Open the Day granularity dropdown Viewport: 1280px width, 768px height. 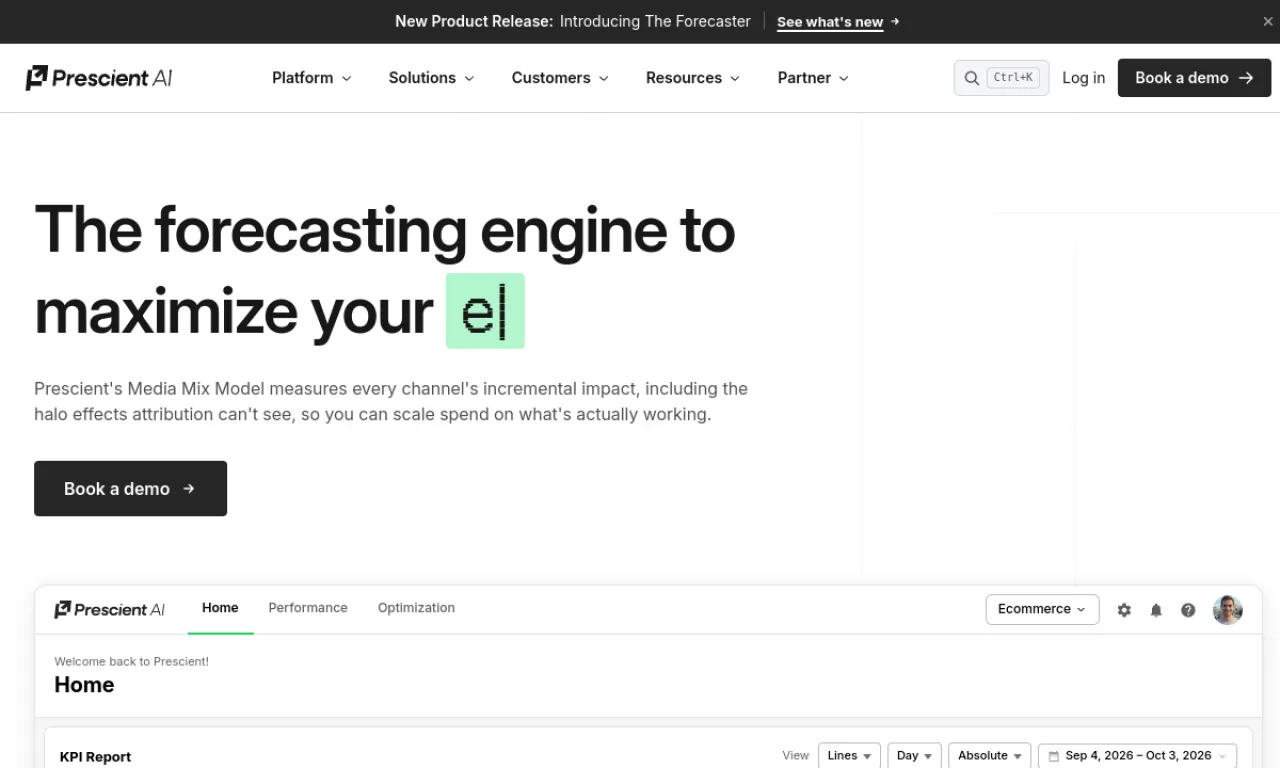pyautogui.click(x=914, y=756)
